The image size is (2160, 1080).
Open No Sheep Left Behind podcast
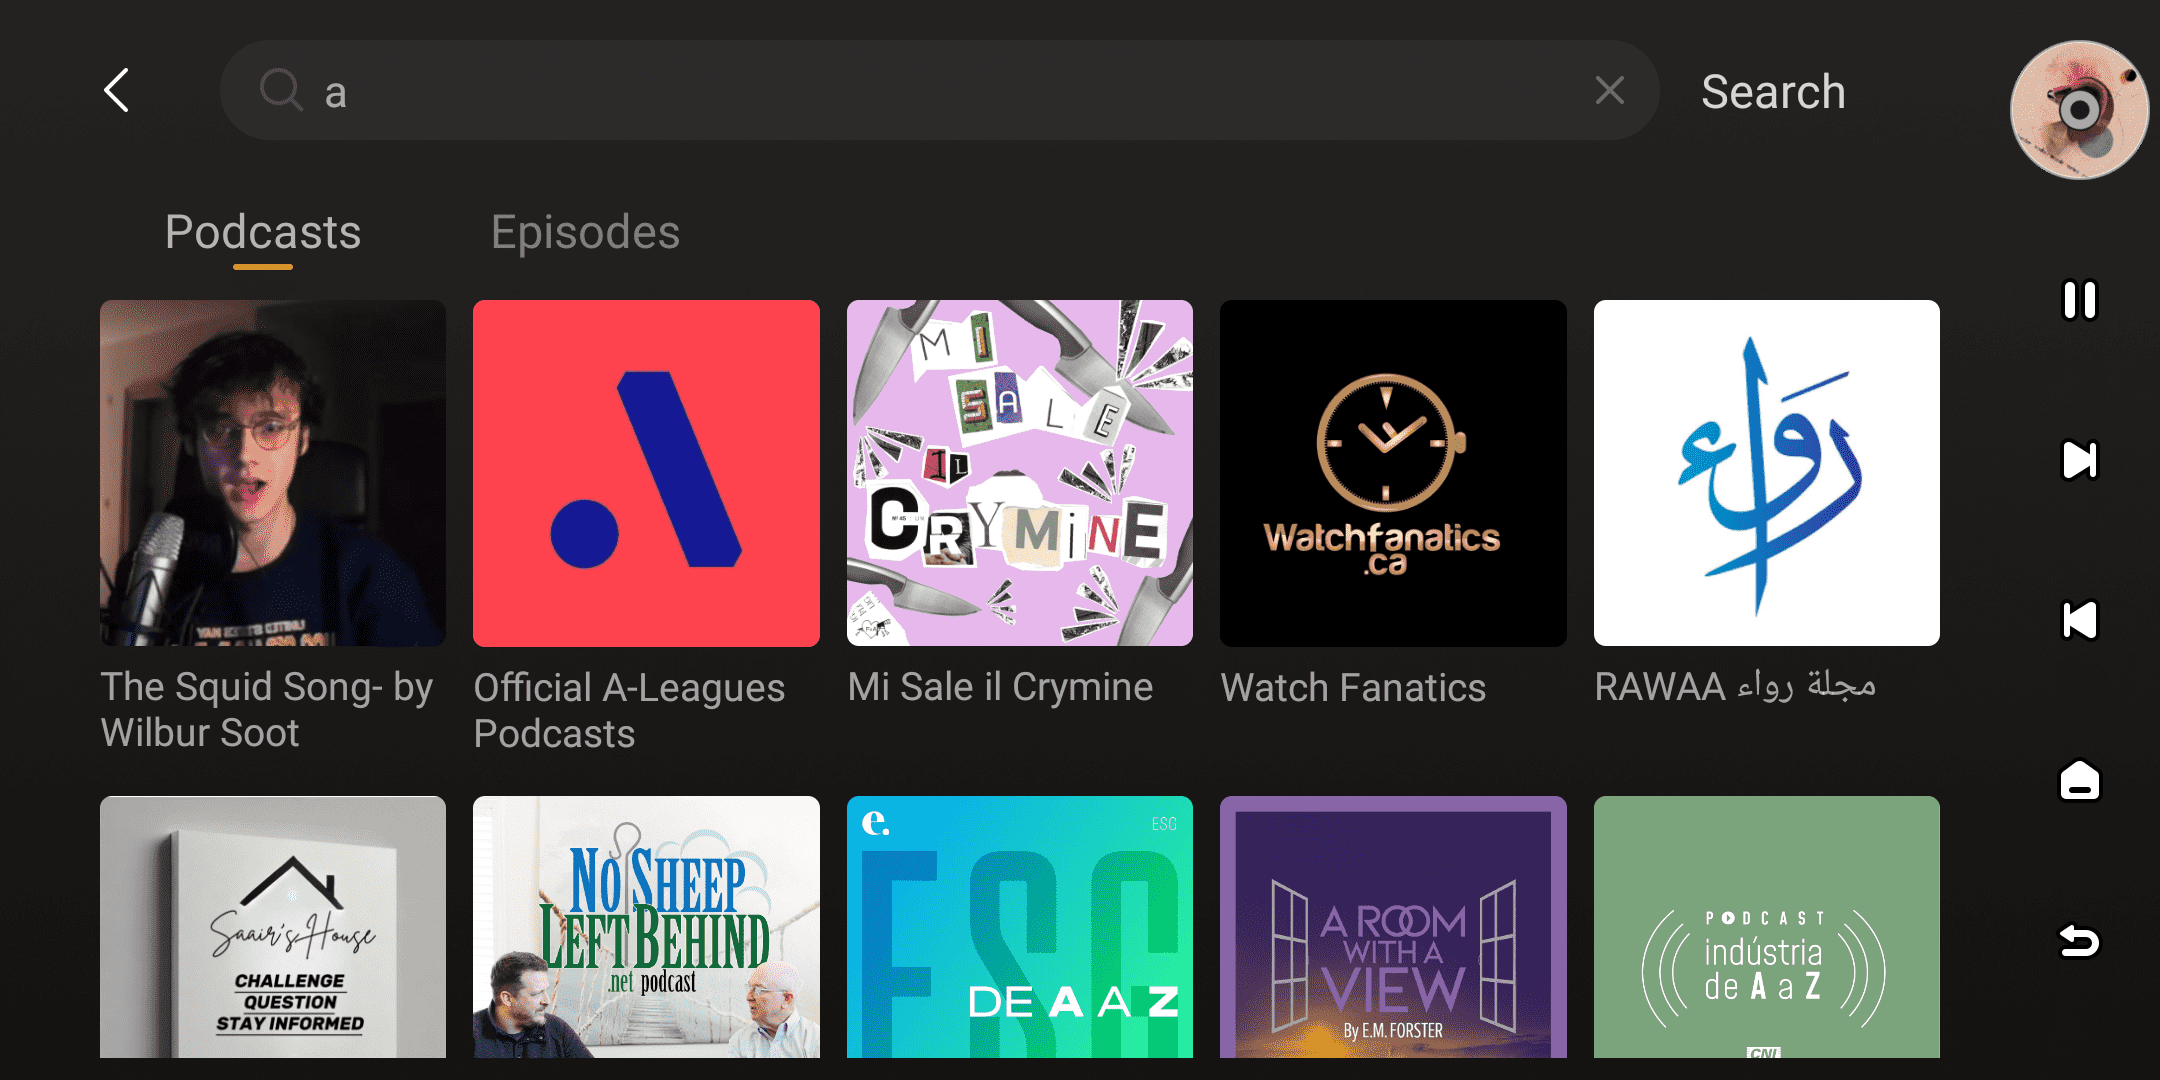pos(646,927)
